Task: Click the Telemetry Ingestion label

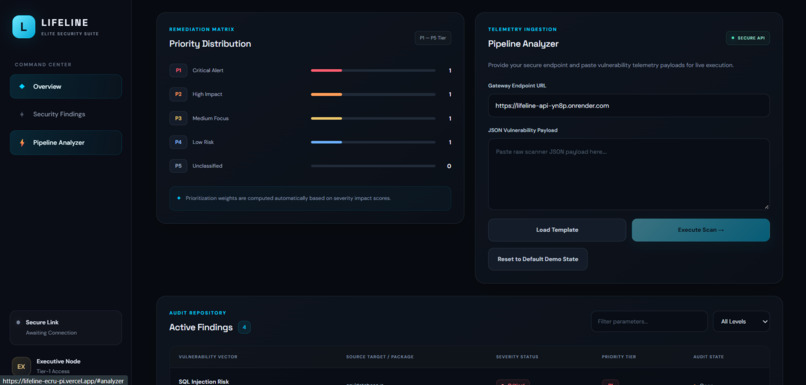Action: pos(522,29)
